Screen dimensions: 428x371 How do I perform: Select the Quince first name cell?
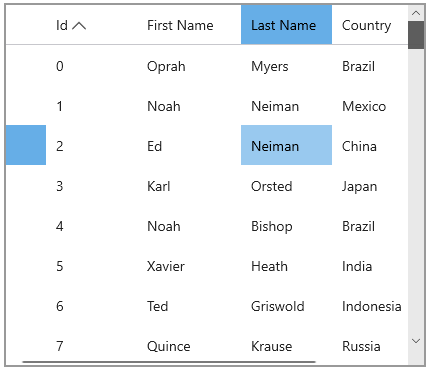[x=189, y=346]
